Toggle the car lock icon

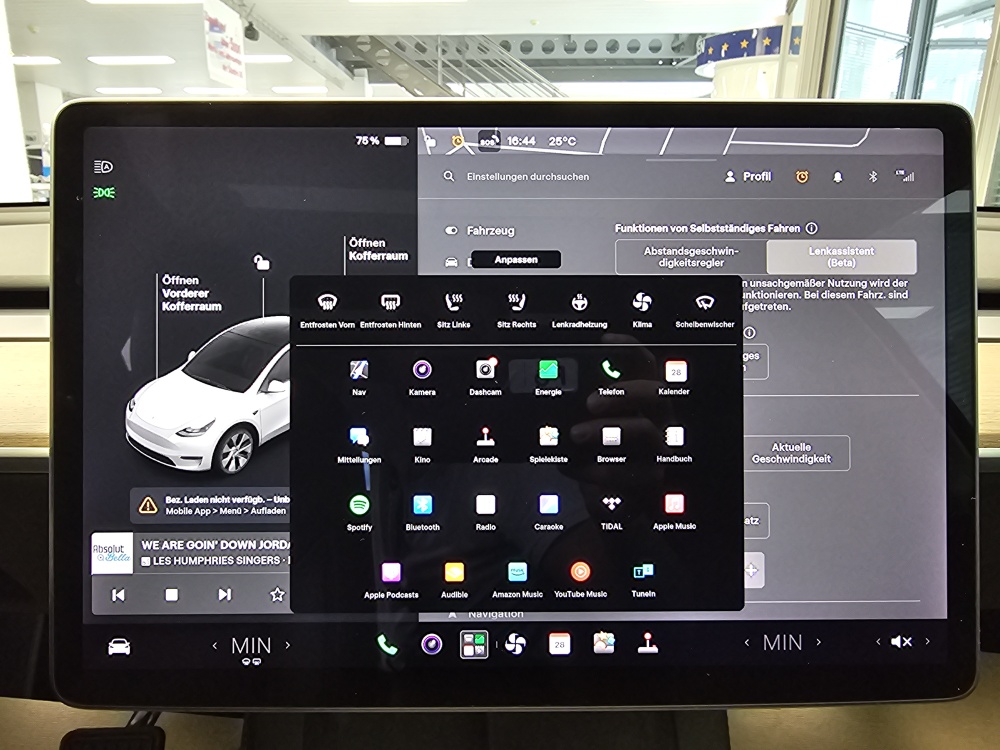[261, 262]
